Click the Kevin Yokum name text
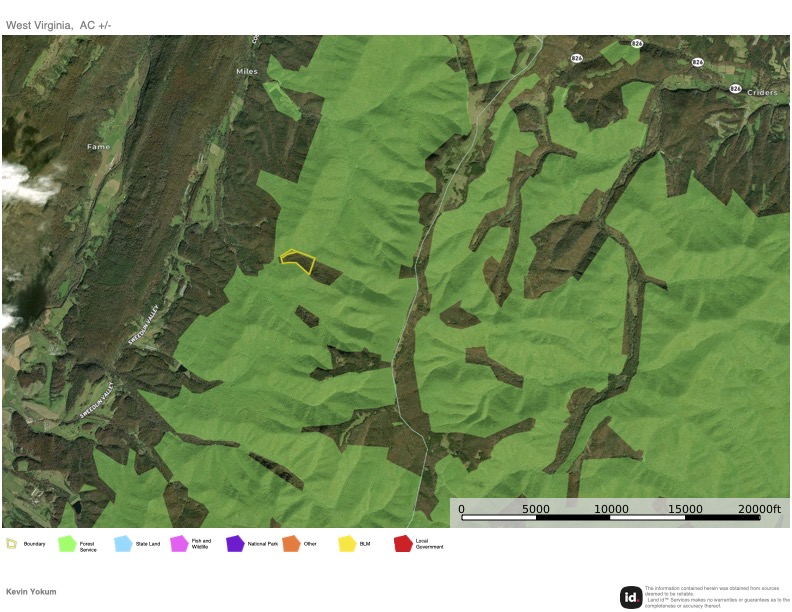This screenshot has height=612, width=792. [31, 592]
